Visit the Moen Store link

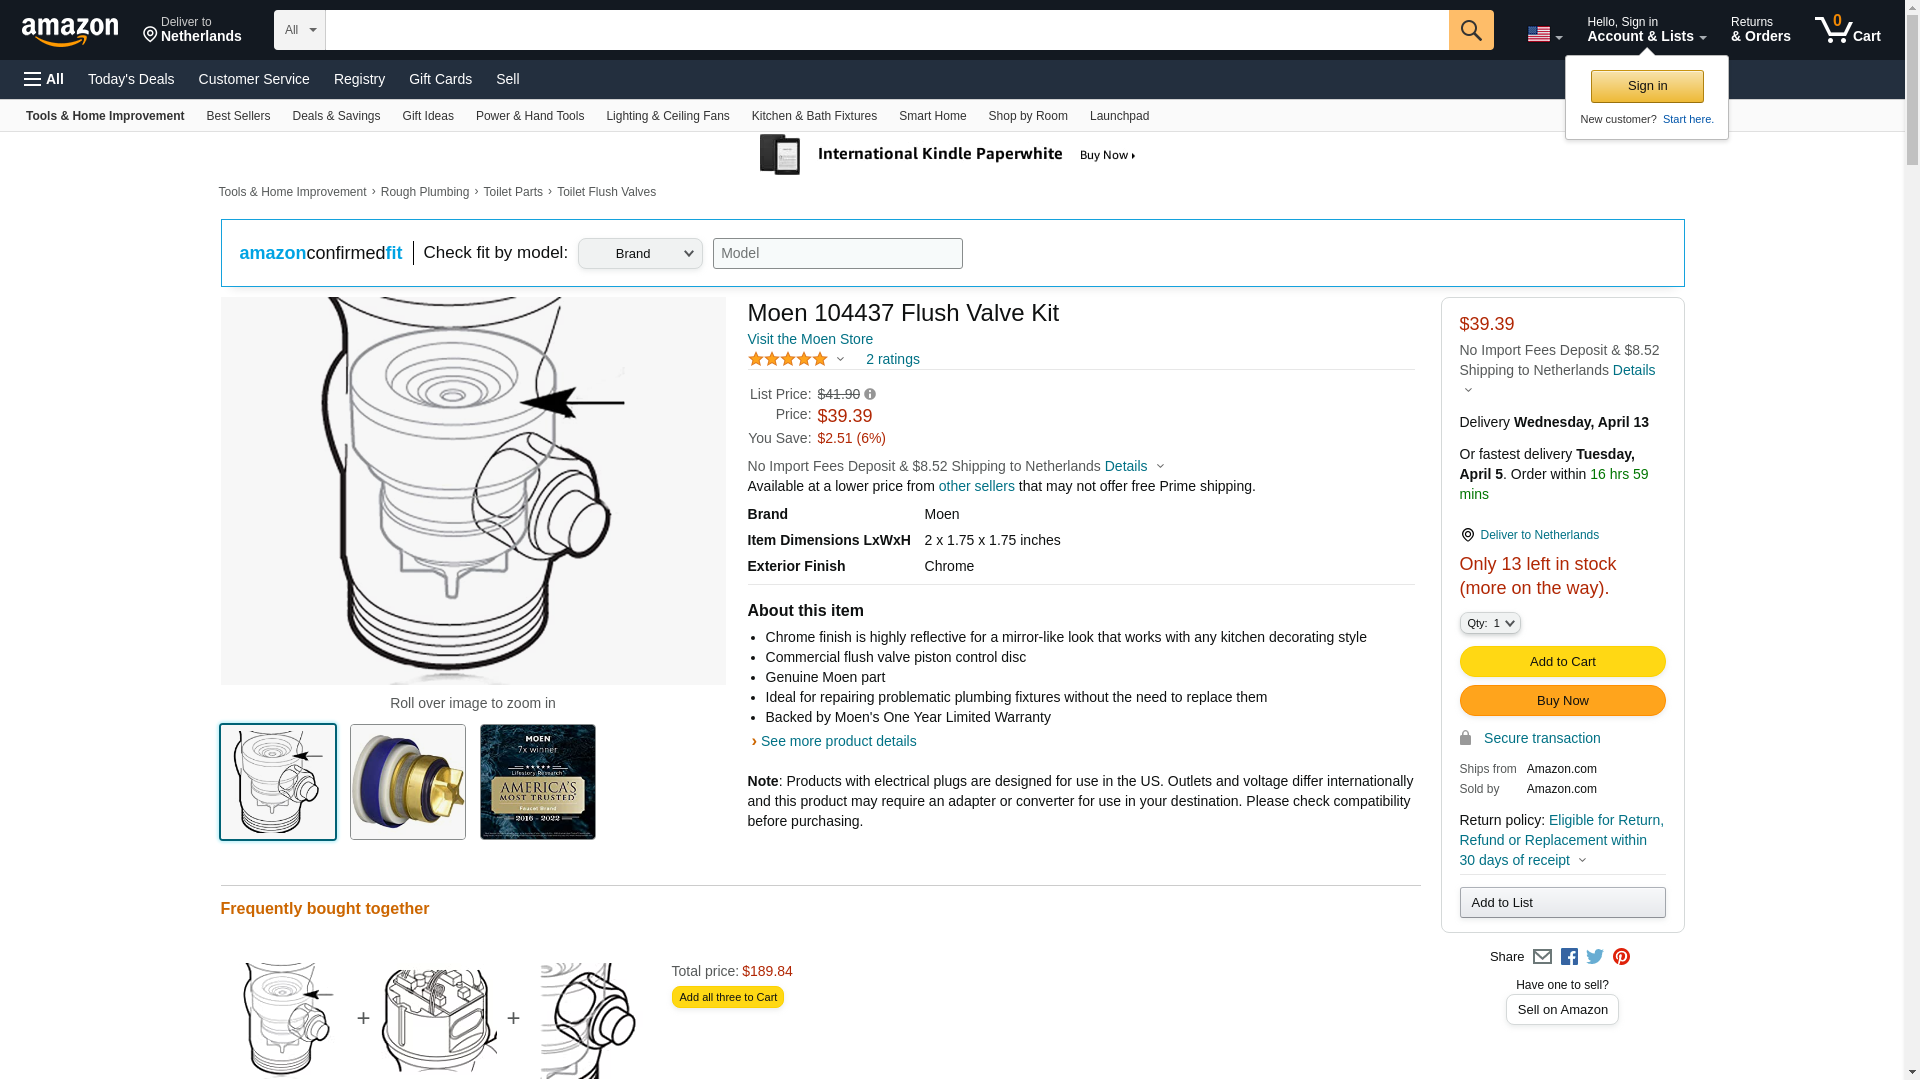point(810,340)
